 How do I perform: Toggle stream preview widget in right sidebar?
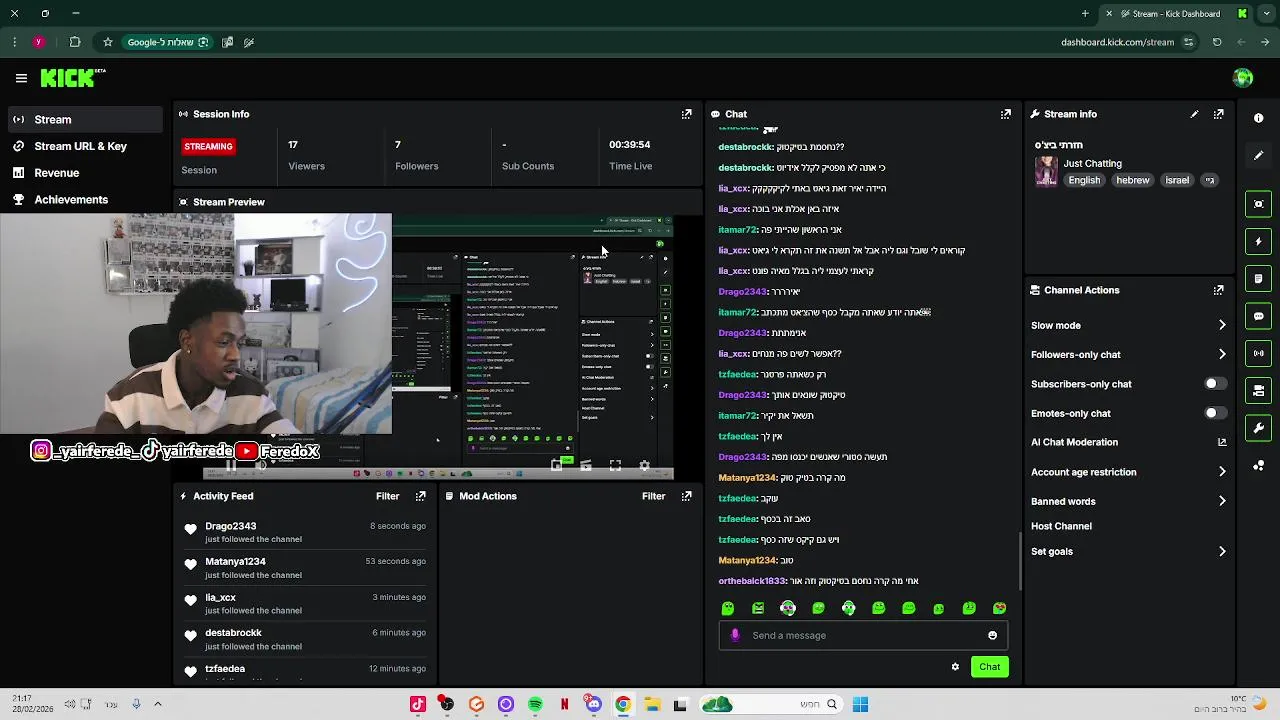click(1259, 204)
